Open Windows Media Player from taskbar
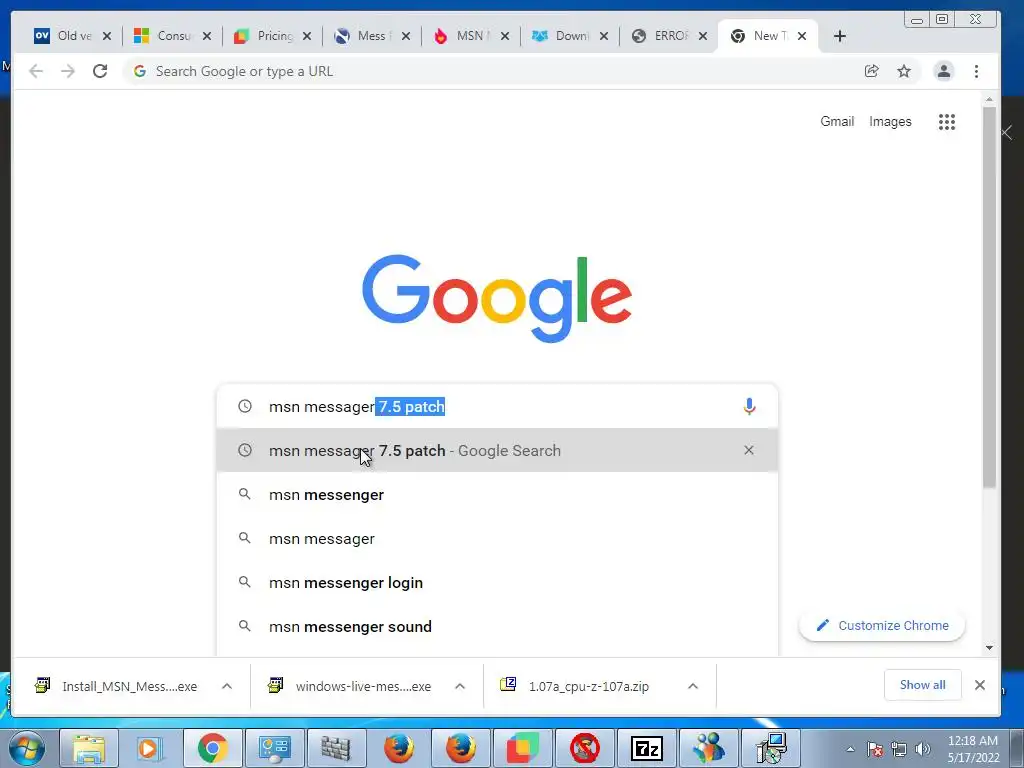Image resolution: width=1024 pixels, height=768 pixels. point(150,748)
